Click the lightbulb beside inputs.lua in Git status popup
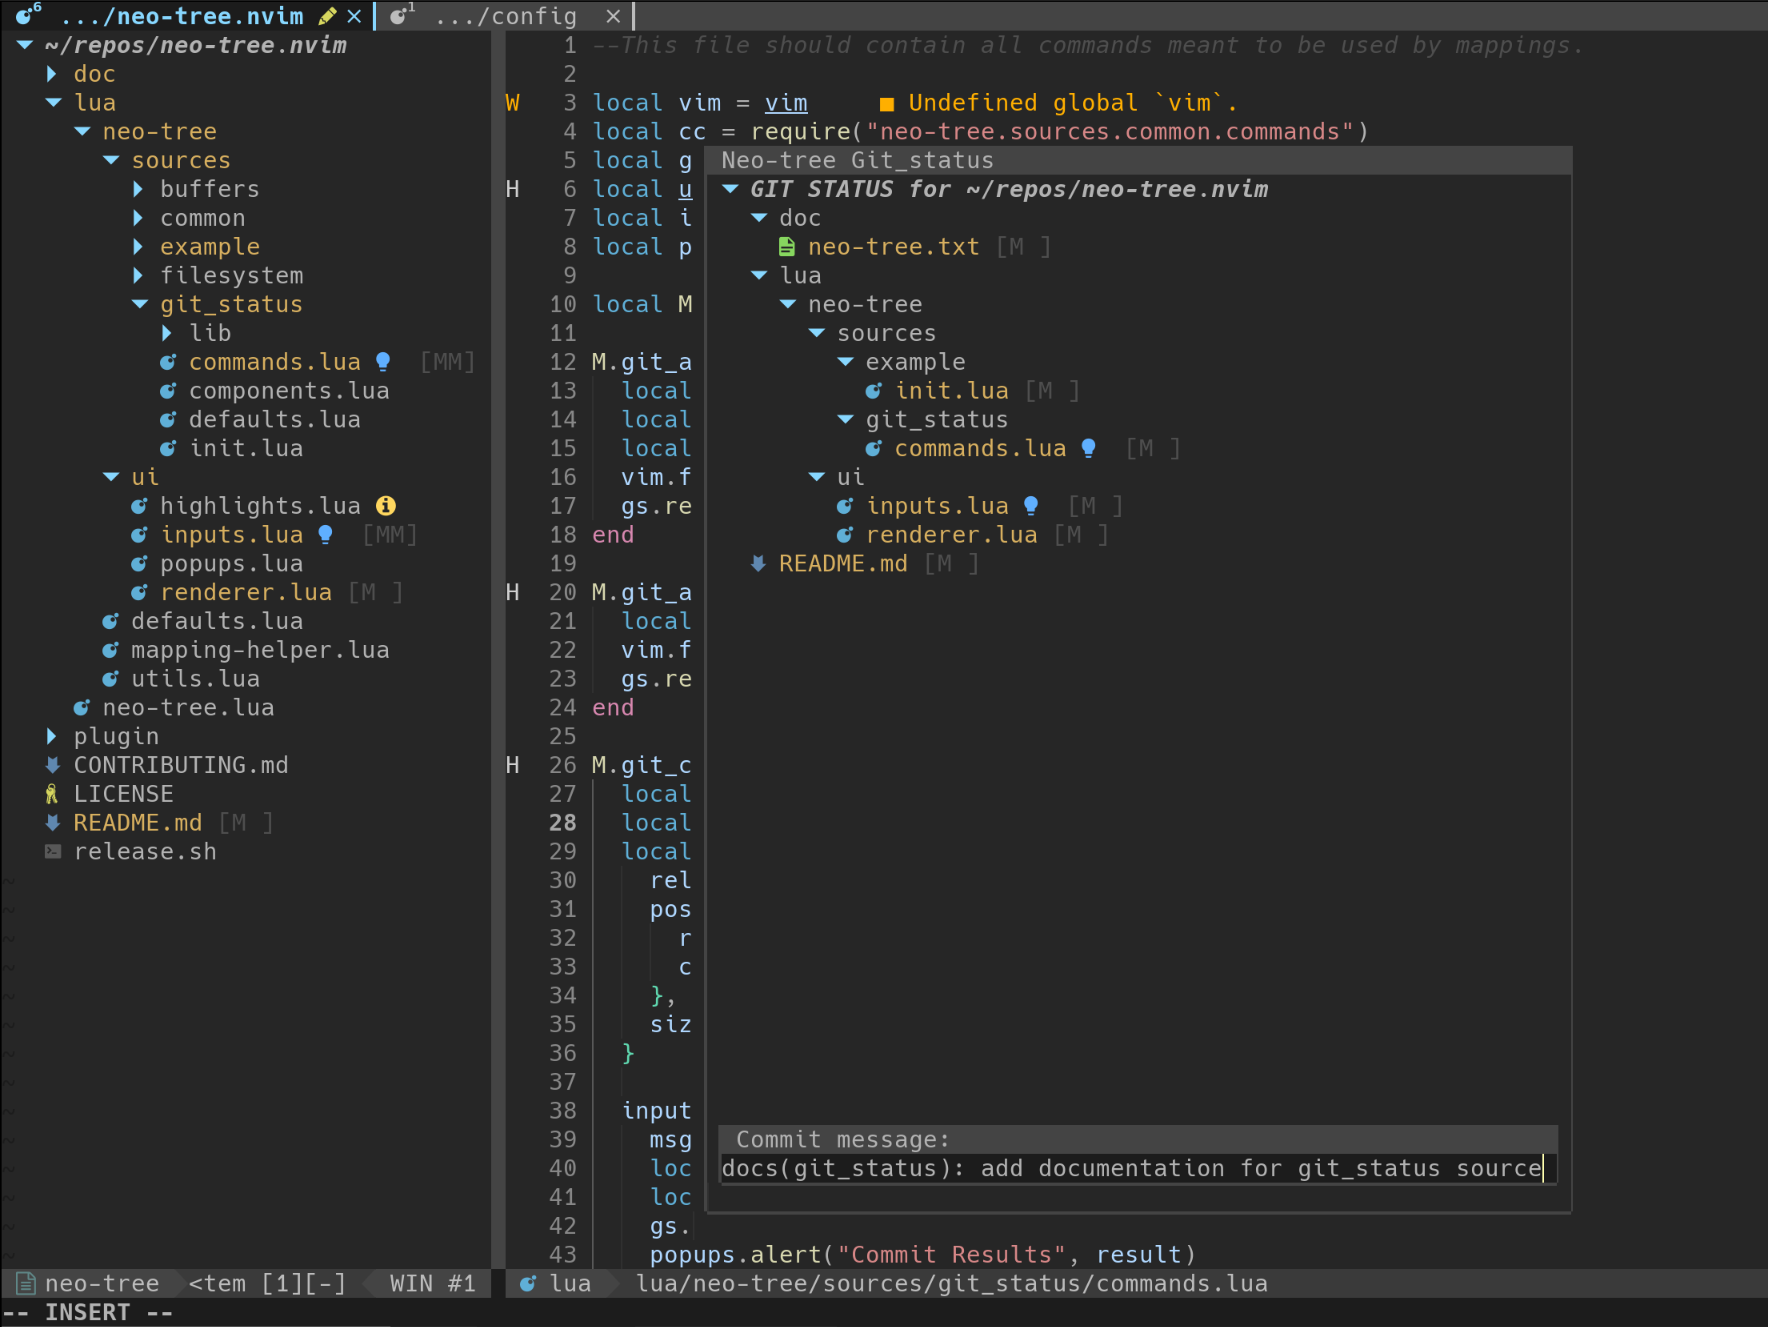Screen dimensions: 1768x1327 1031,505
